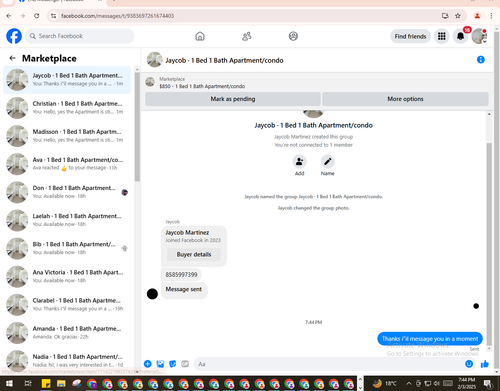The image size is (500, 391).
Task: Open the Groups icon in top navigation
Action: (293, 36)
